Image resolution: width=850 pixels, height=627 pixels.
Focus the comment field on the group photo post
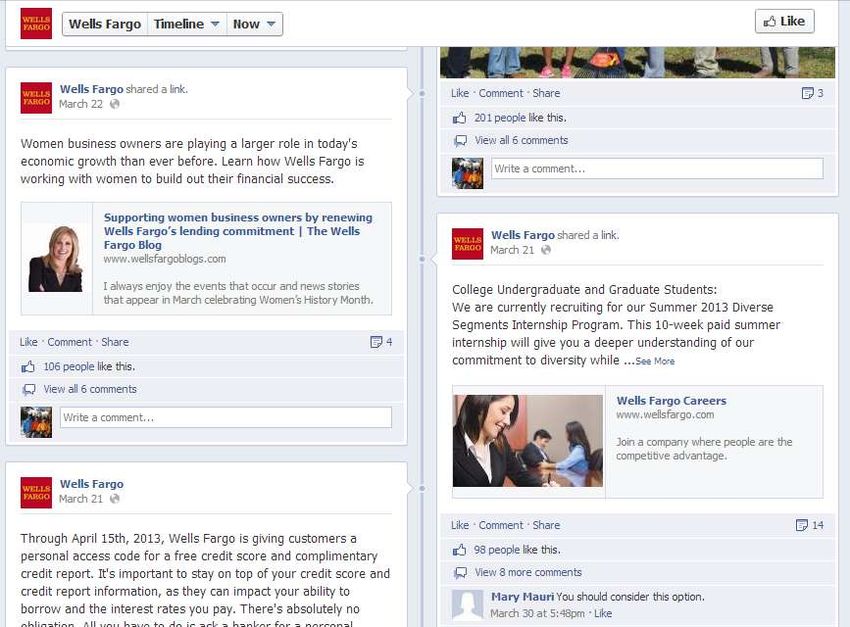[x=657, y=169]
